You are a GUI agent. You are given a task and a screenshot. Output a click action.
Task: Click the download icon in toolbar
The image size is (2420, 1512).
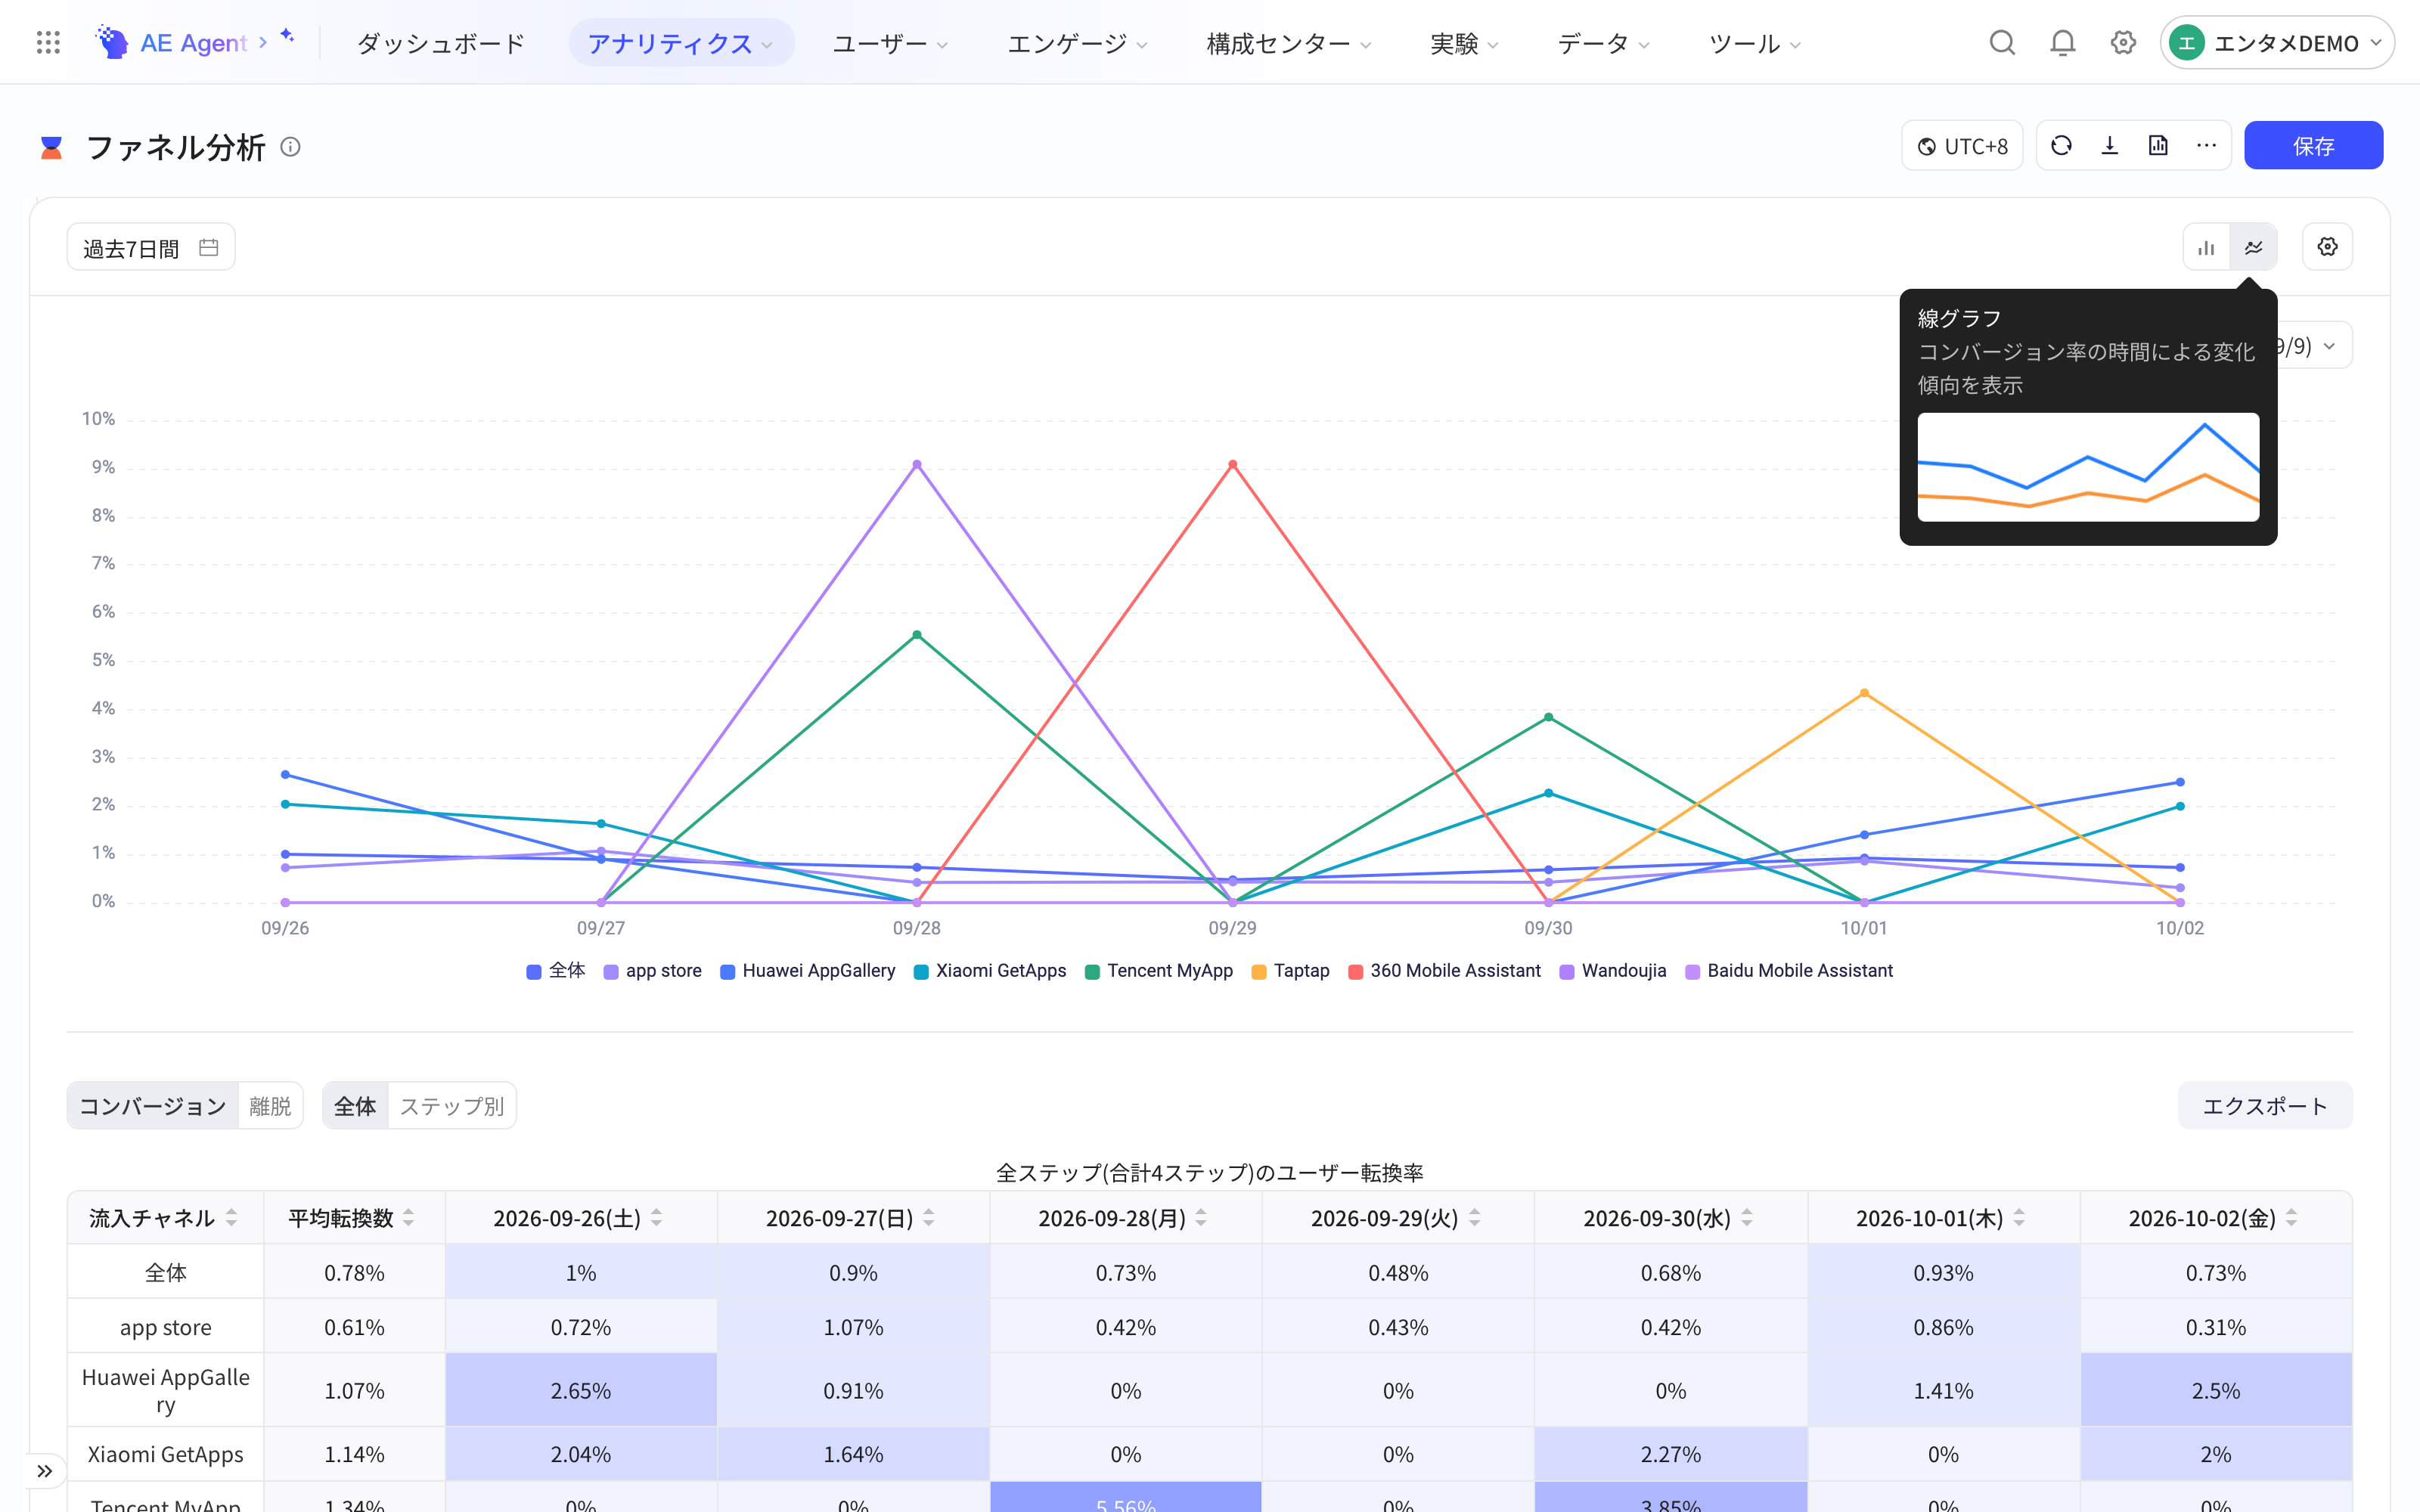tap(2110, 146)
